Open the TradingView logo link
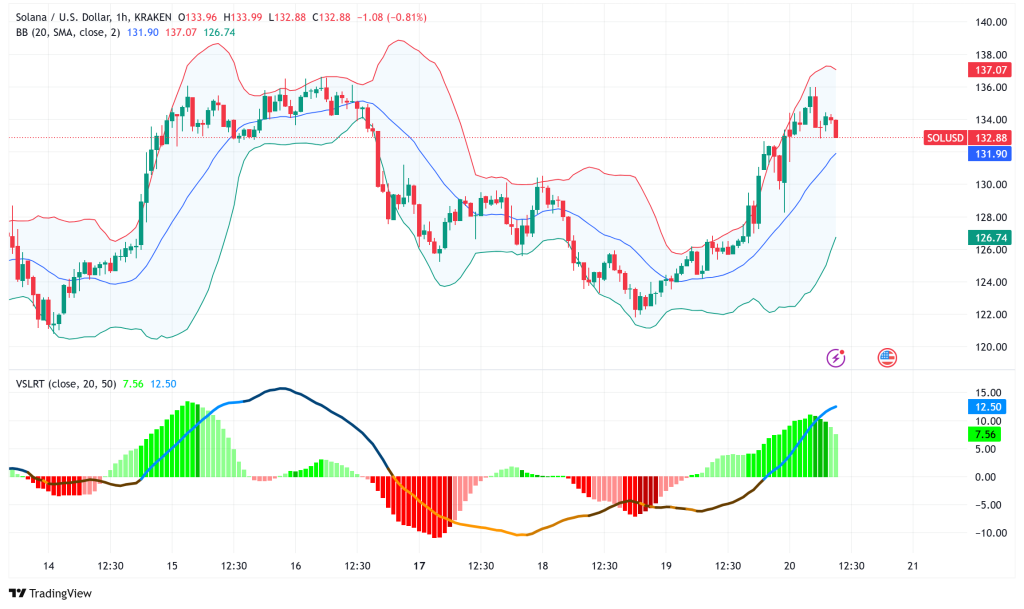 [50, 593]
